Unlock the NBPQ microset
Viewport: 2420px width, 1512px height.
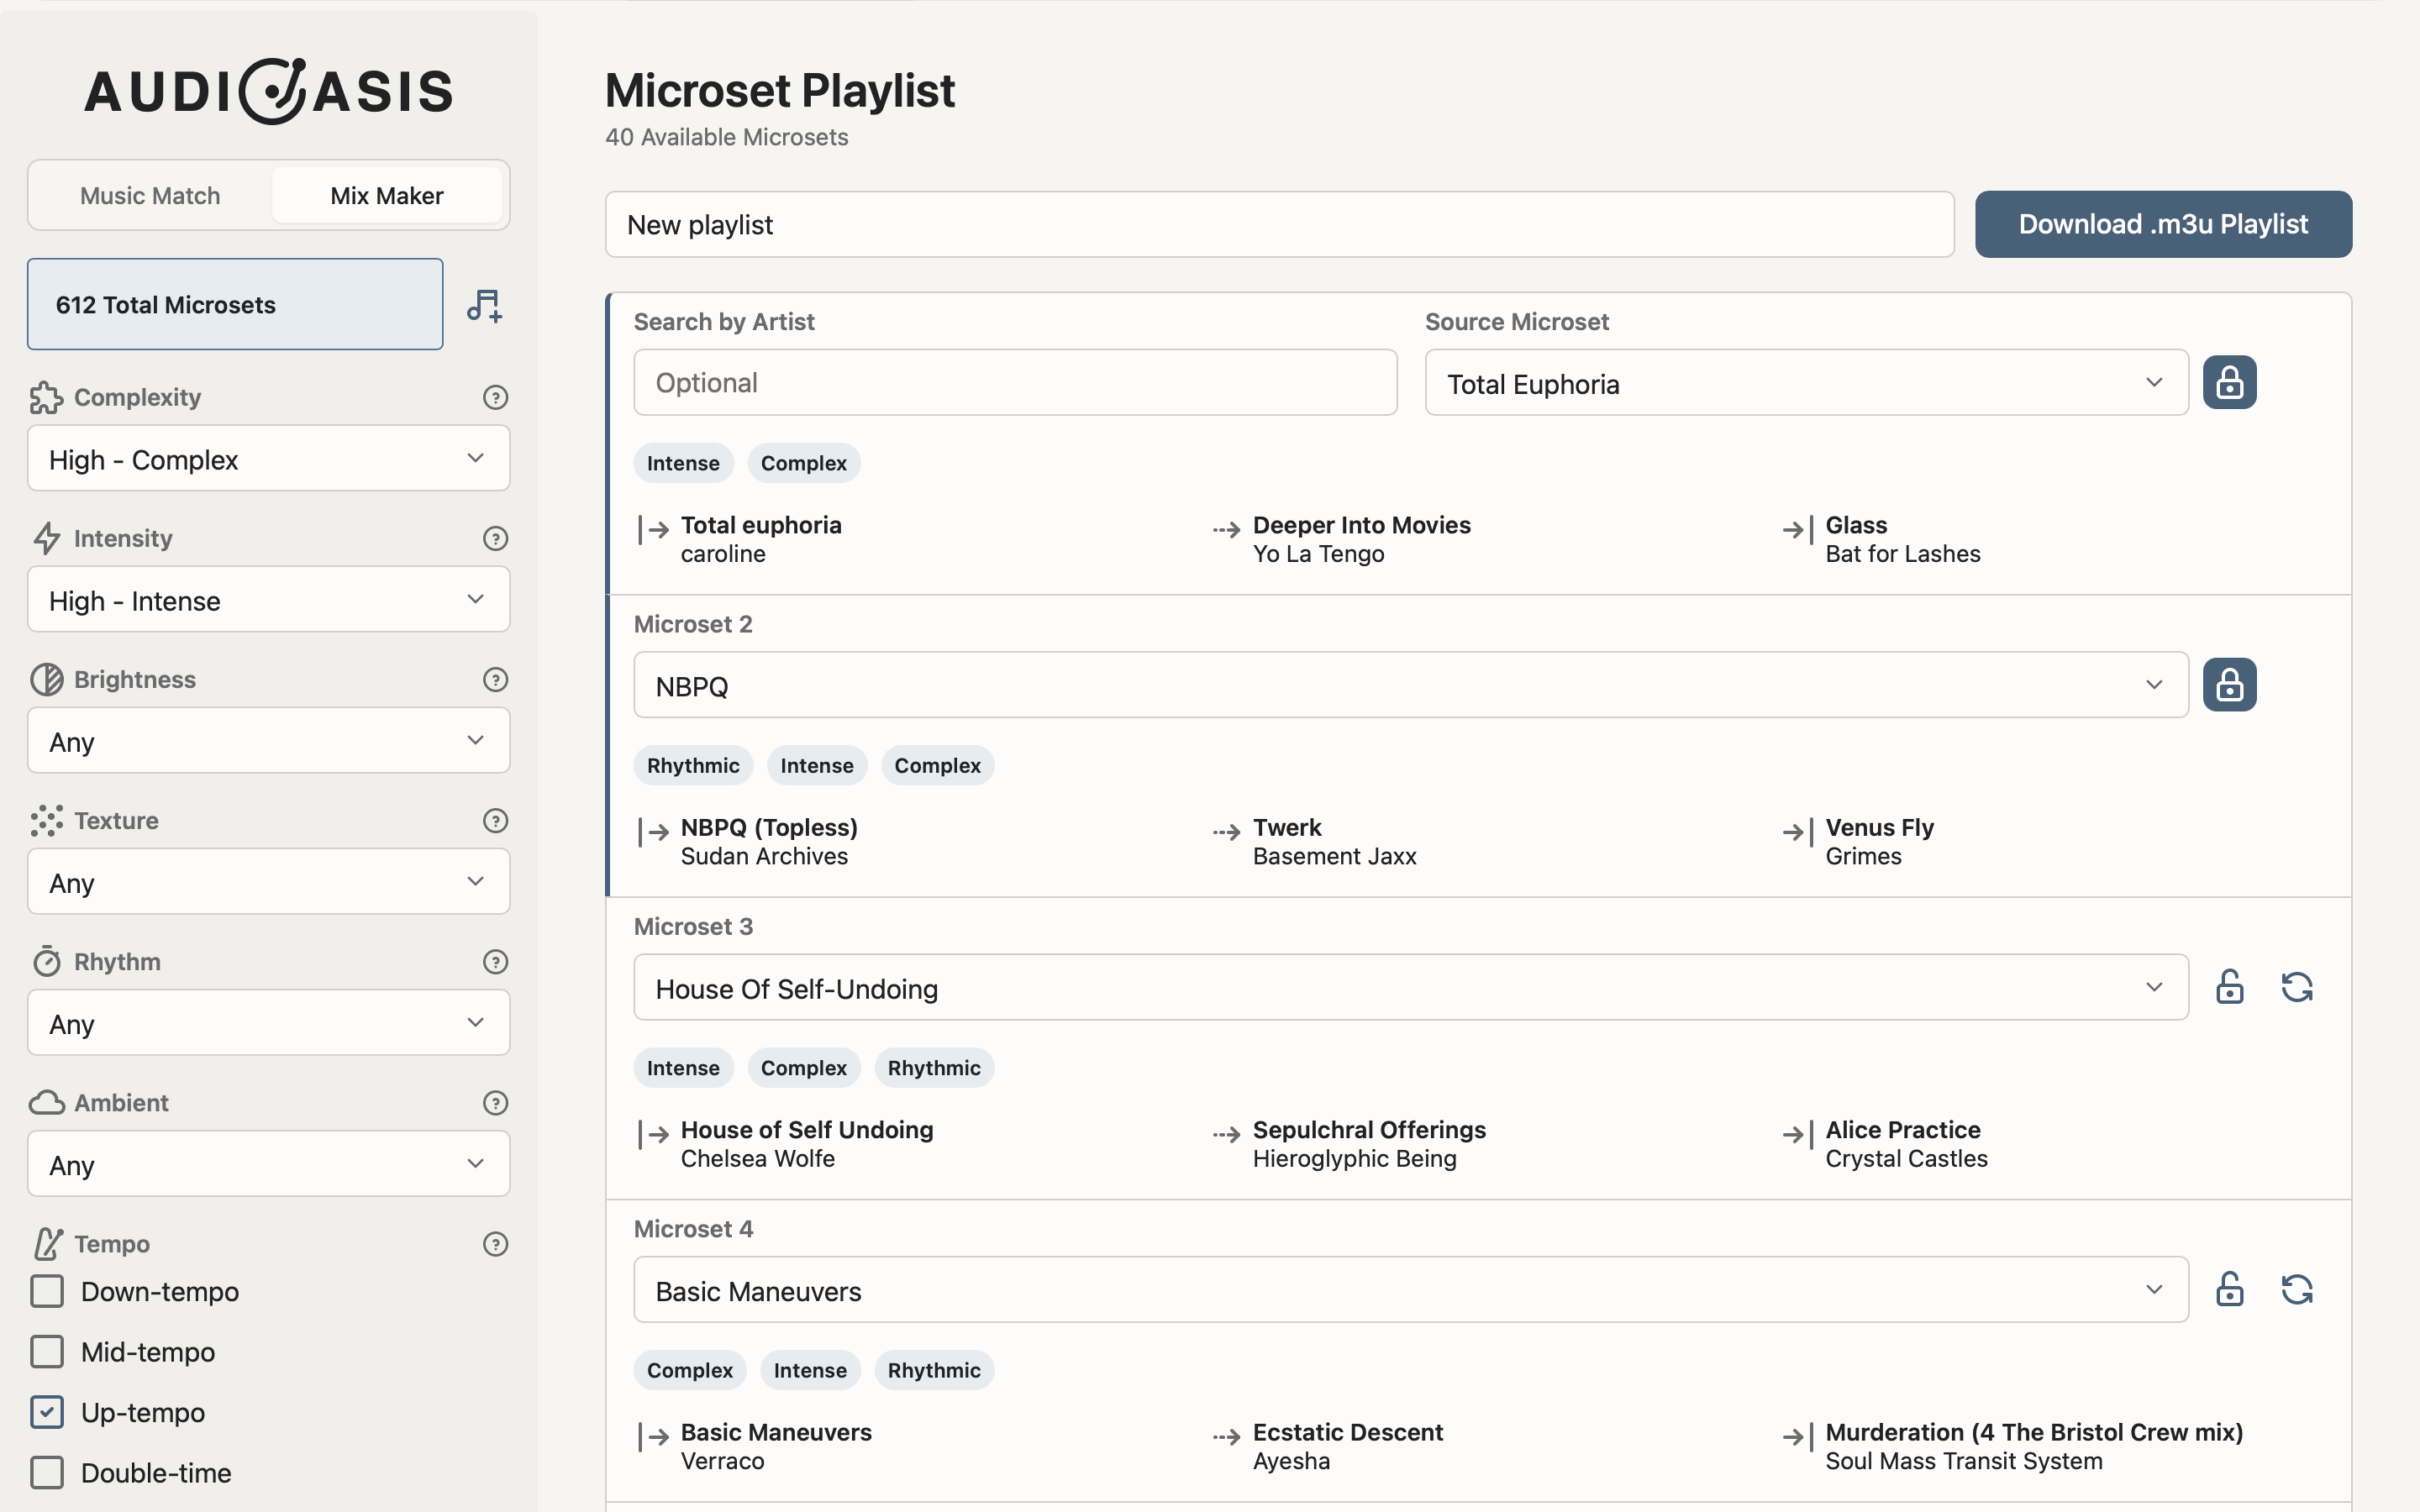[x=2229, y=684]
